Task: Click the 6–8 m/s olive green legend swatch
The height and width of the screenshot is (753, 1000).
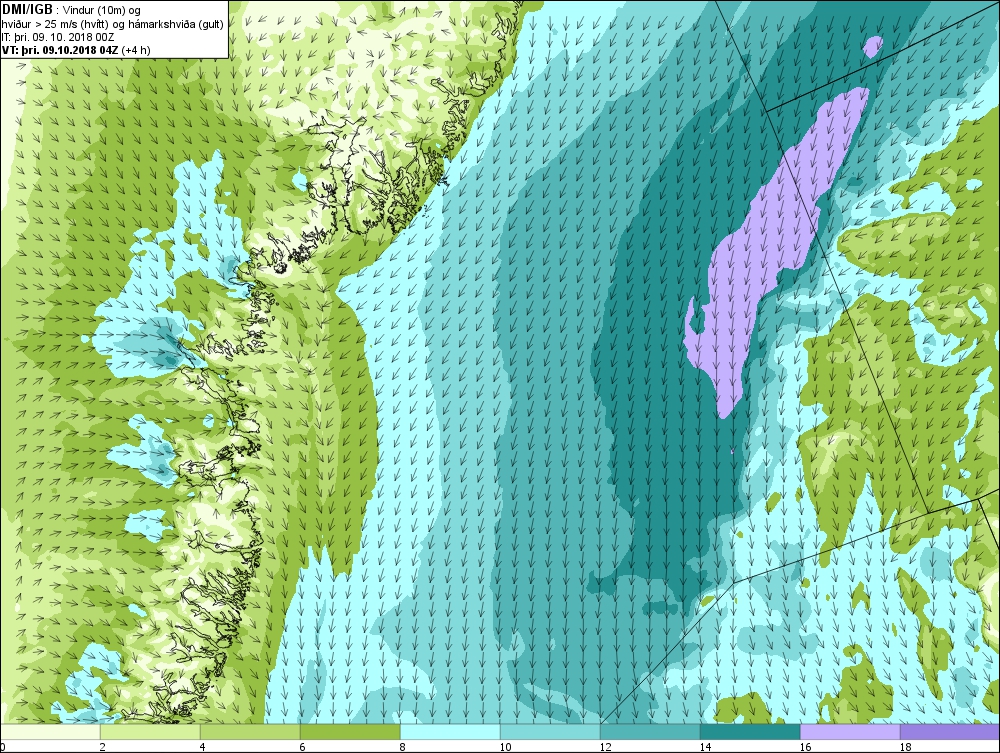Action: pos(350,731)
